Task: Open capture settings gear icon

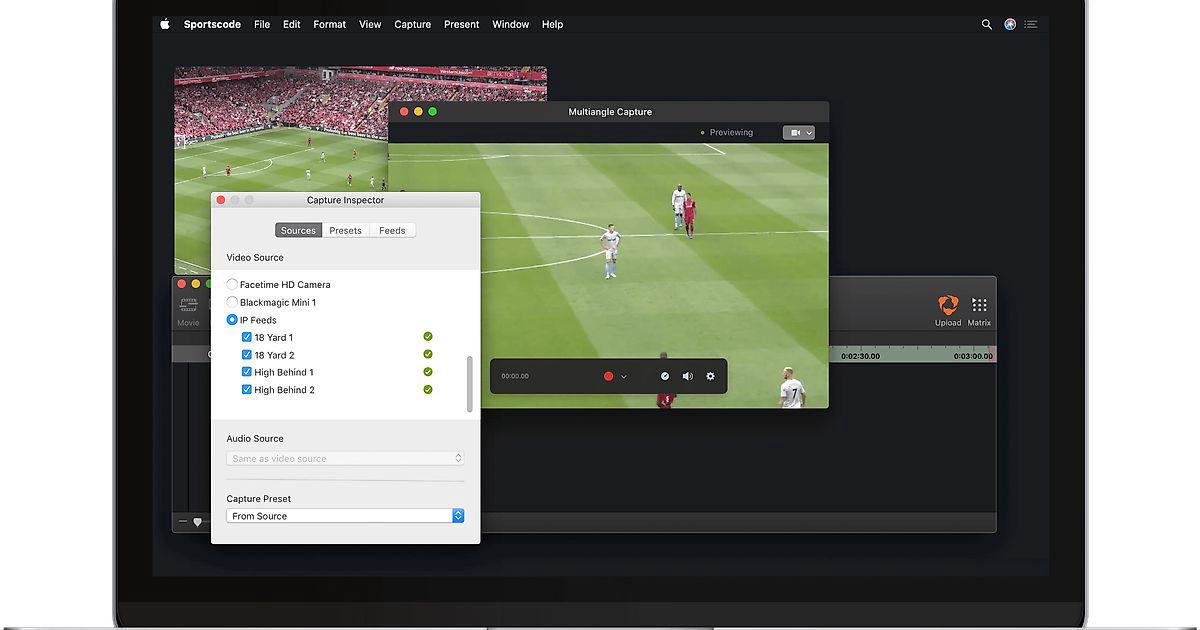Action: (711, 376)
